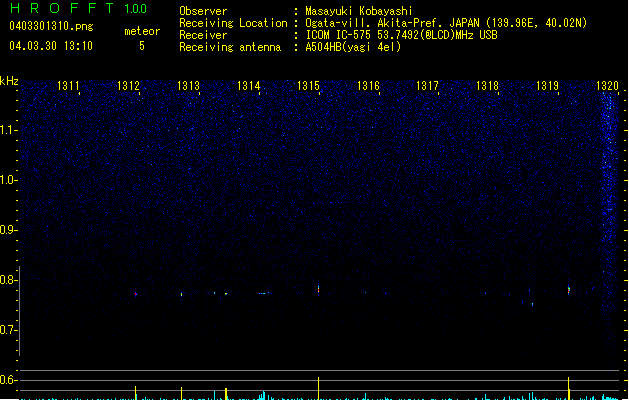Click the 1314 time axis marker
This screenshot has width=629, height=400.
click(248, 86)
